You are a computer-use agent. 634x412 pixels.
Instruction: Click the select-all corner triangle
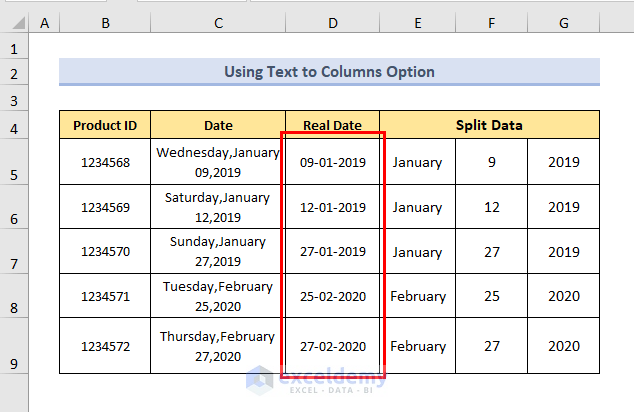tap(16, 22)
